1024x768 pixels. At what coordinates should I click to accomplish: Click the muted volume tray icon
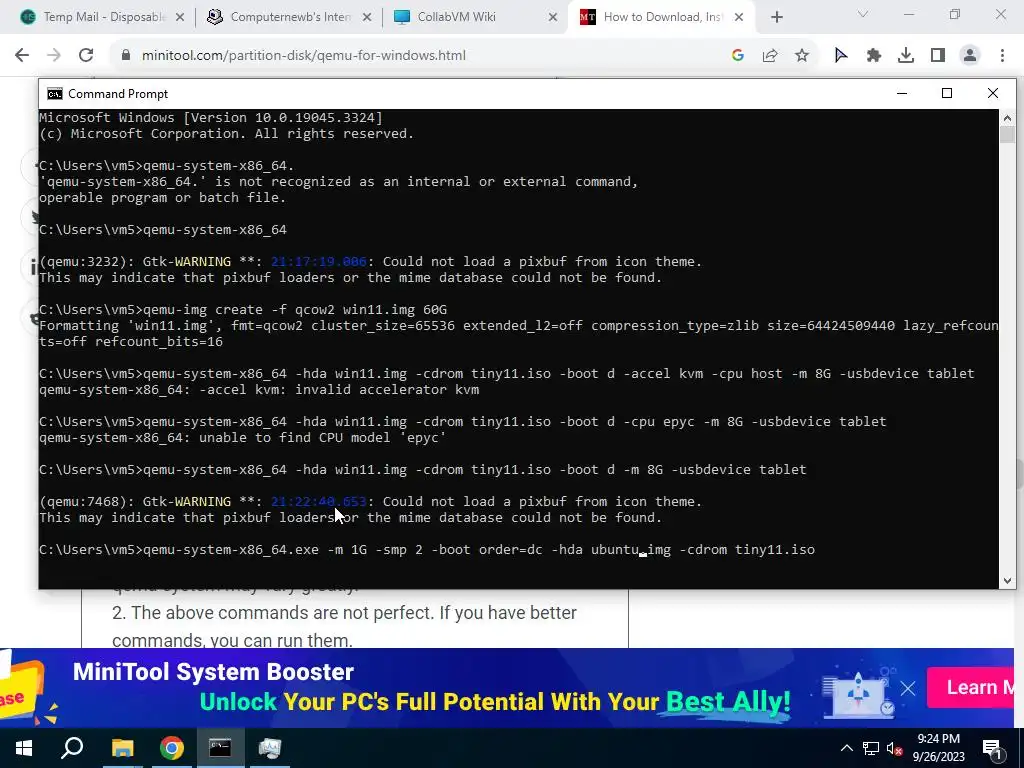(894, 748)
